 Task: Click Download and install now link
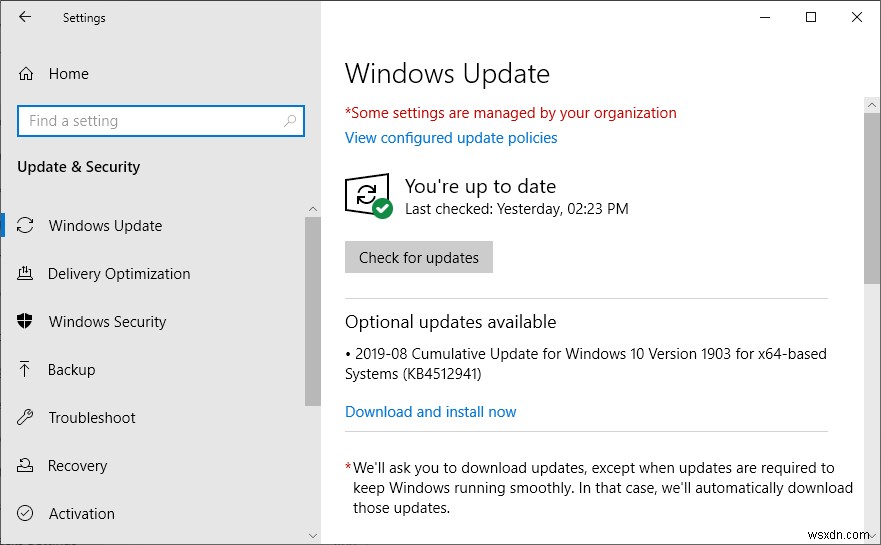(431, 412)
